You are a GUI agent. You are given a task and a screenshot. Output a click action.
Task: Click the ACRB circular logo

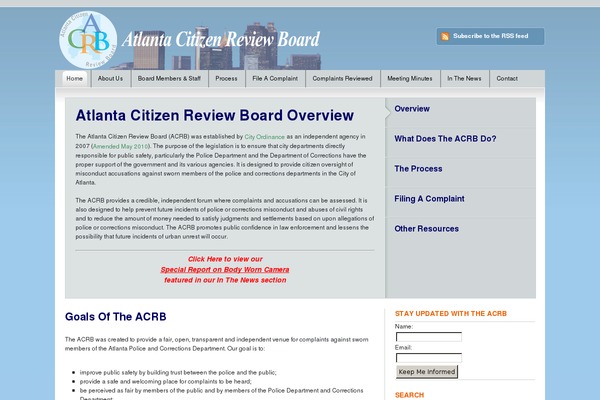pos(88,40)
